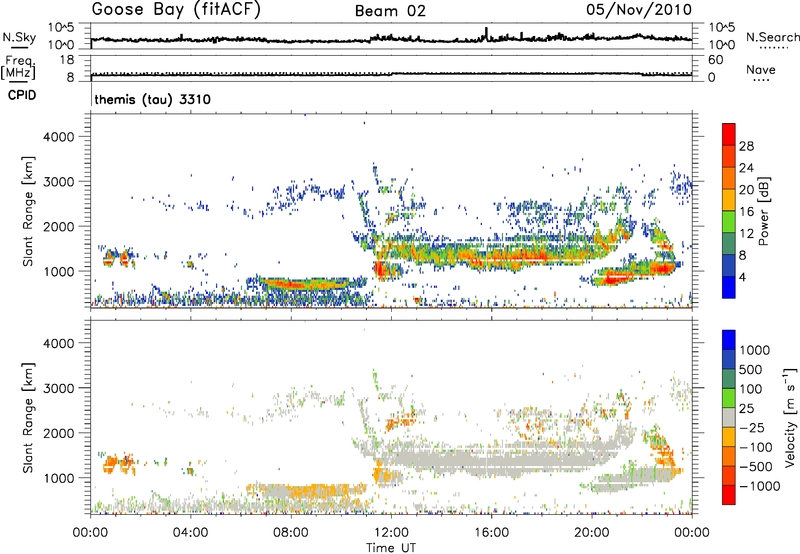Screen dimensions: 800x554
Task: Click "Slant Range [km]" label of power panel
Action: point(28,211)
